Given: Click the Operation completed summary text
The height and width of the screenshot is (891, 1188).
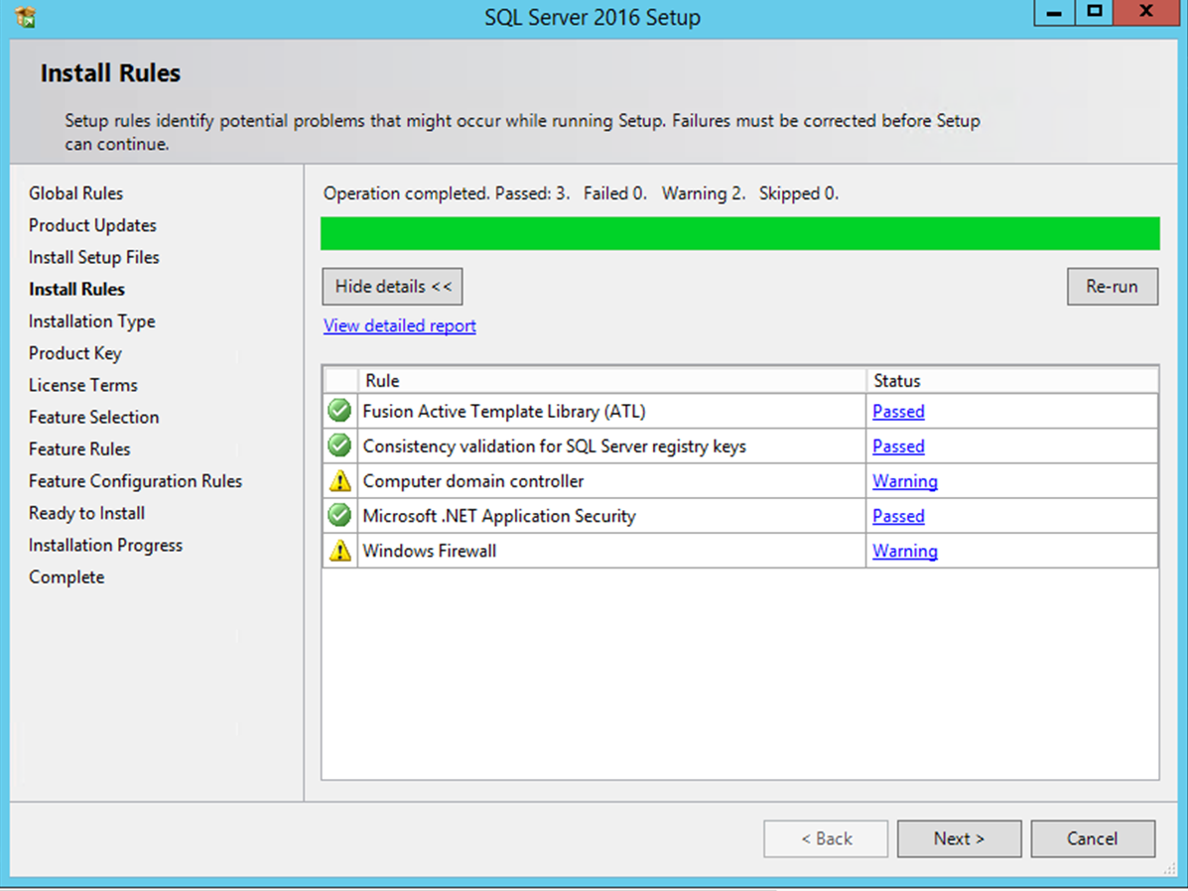Looking at the screenshot, I should 581,194.
